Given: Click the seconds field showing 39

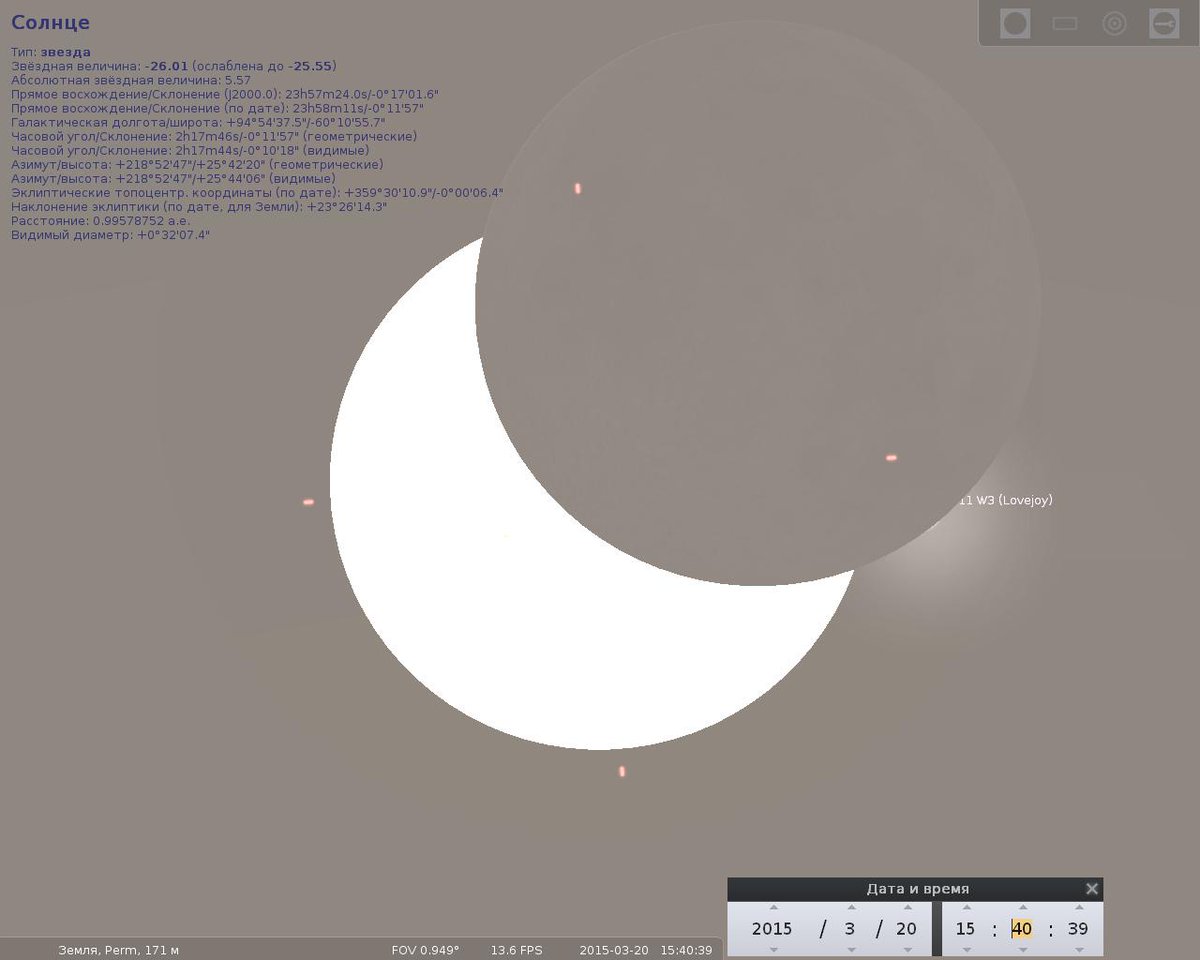Looking at the screenshot, I should pos(1078,929).
